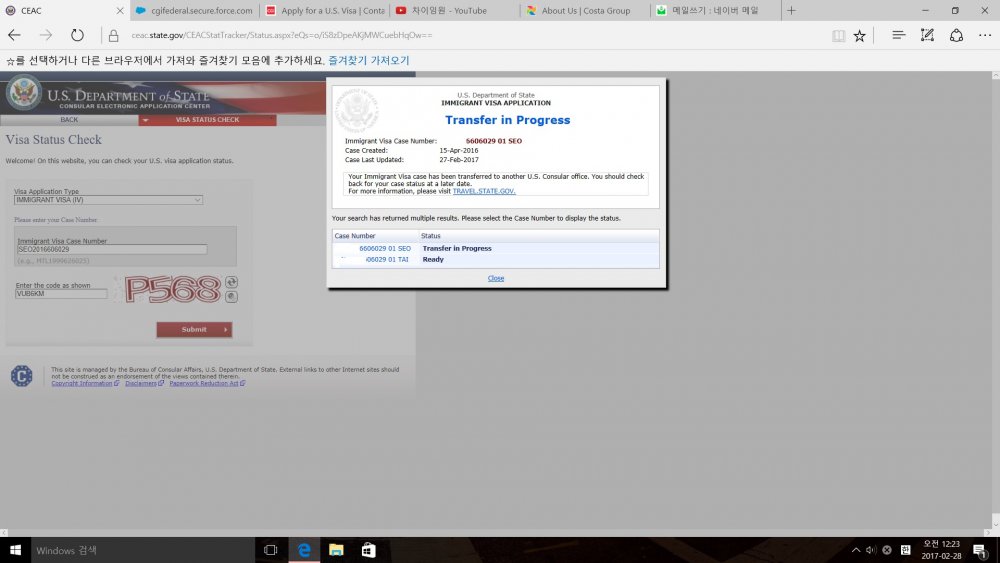This screenshot has width=1000, height=563.
Task: Click the Submit button
Action: (x=194, y=330)
